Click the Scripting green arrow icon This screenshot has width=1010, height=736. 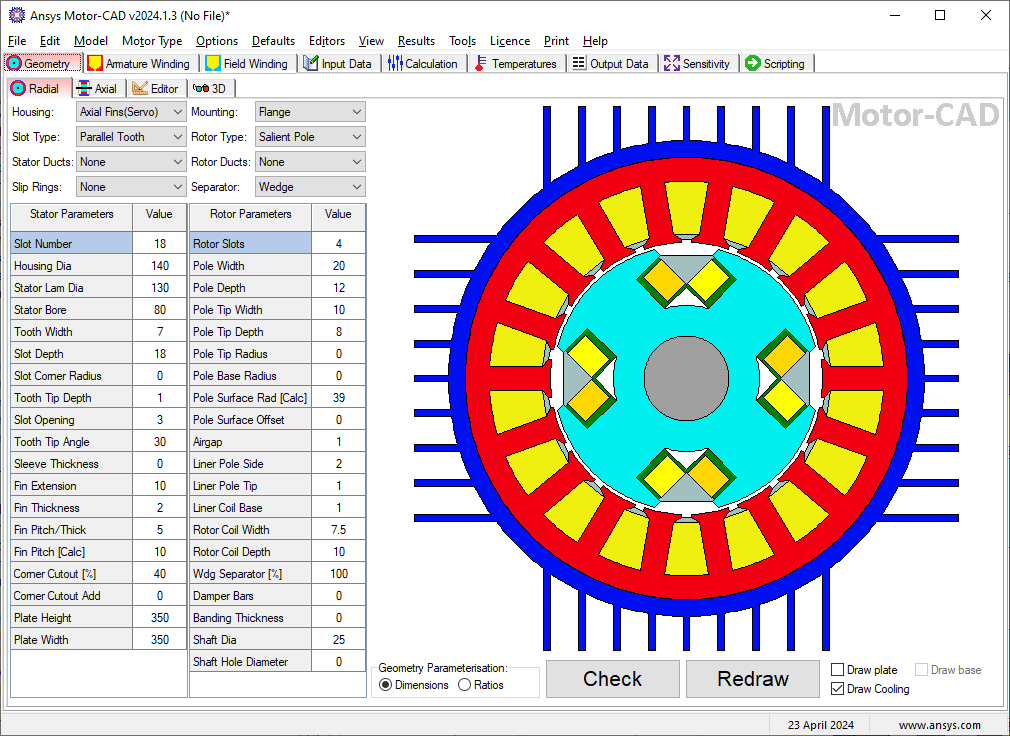coord(752,63)
